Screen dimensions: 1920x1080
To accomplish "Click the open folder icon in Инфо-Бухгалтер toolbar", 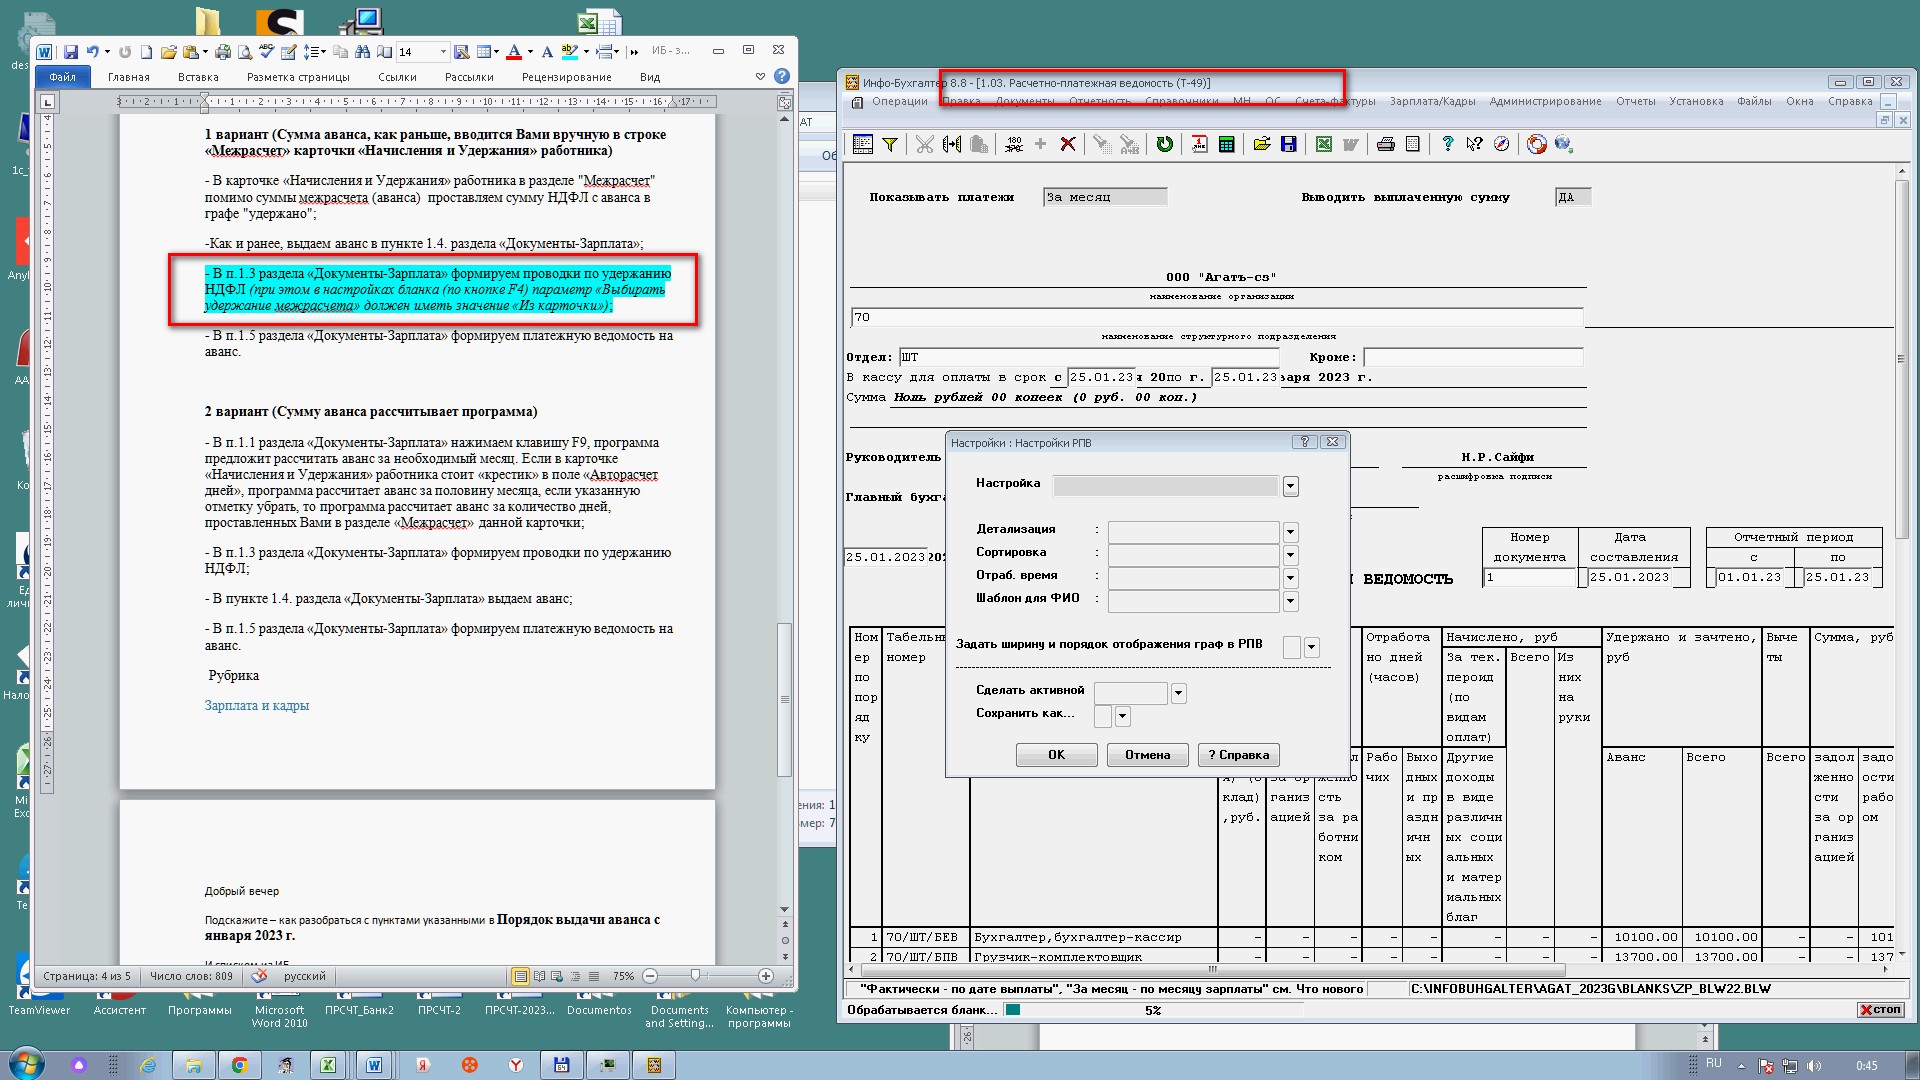I will 1262,145.
